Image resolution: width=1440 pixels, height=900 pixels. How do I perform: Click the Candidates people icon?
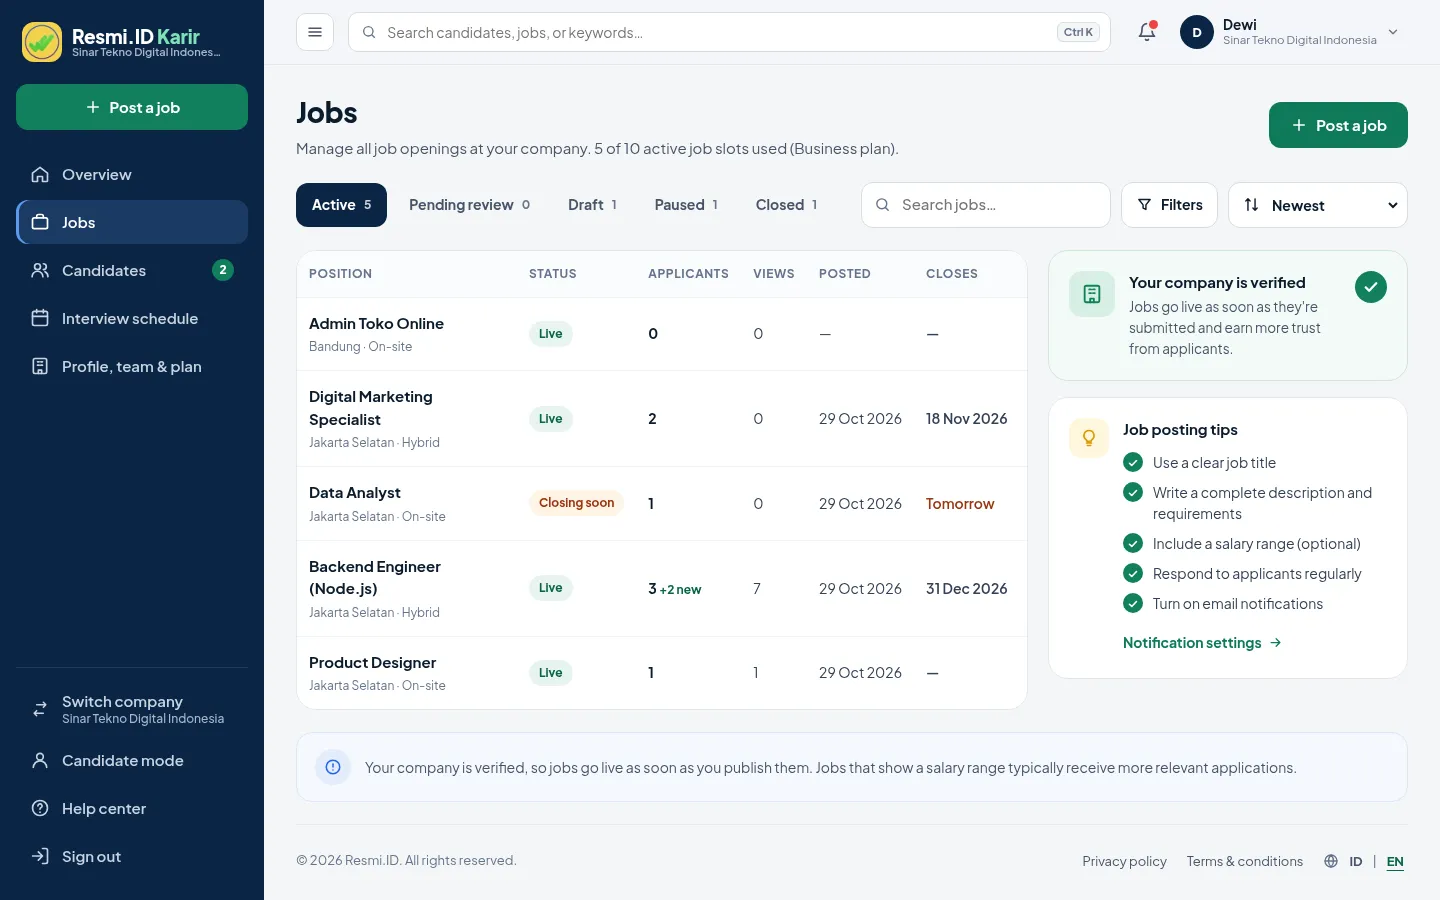pos(40,271)
